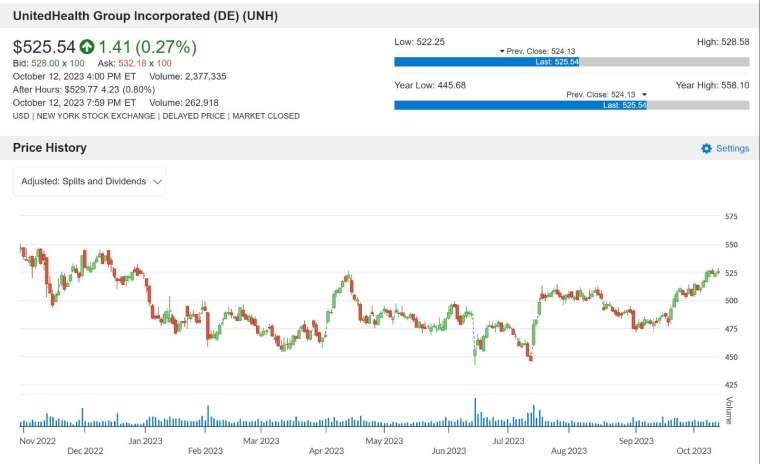Click the October 12, 2023 7:59 PM ET timestamp
This screenshot has height=464, width=760.
click(74, 103)
